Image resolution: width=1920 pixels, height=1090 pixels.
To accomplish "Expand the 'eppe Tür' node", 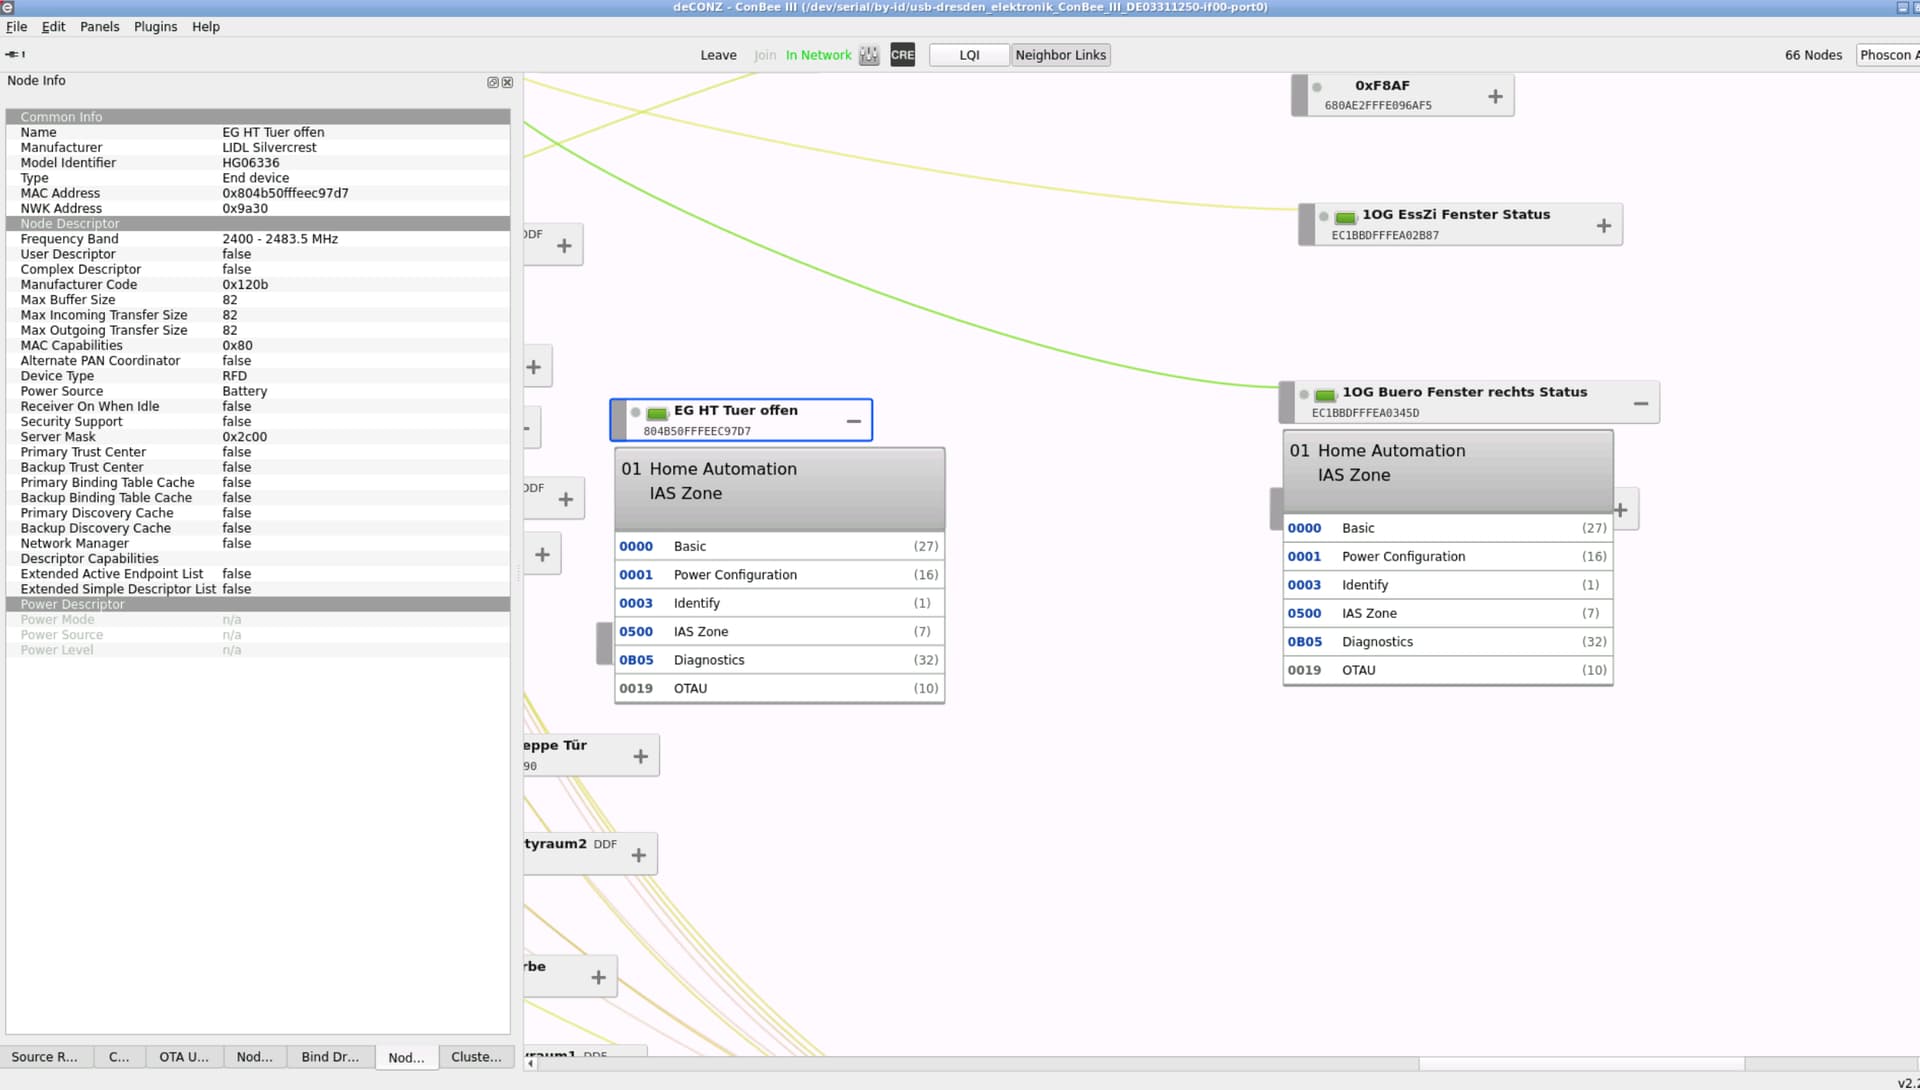I will click(x=640, y=757).
